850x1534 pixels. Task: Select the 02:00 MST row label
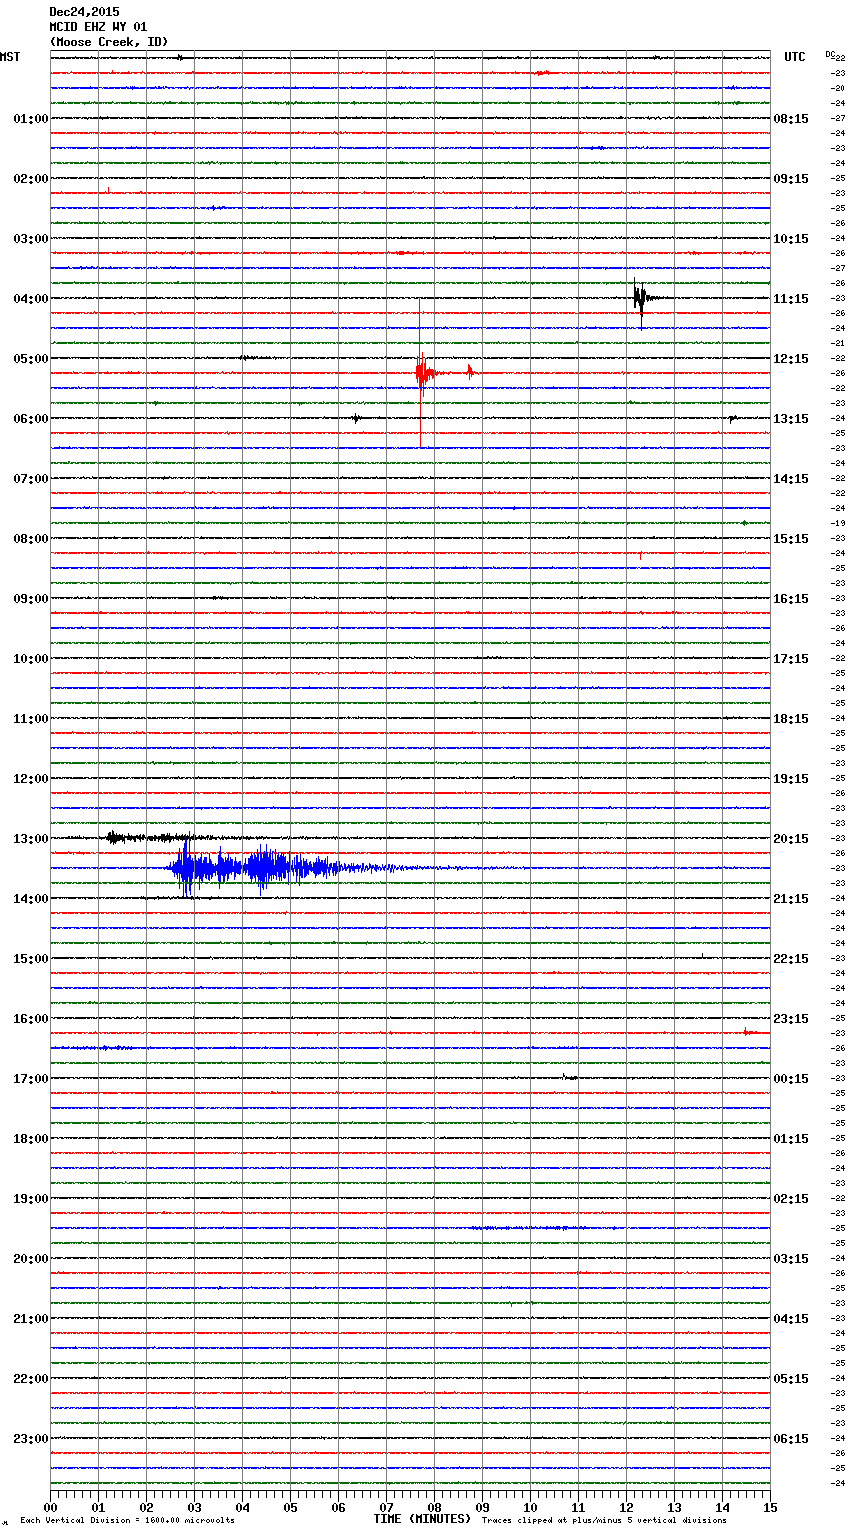point(30,179)
